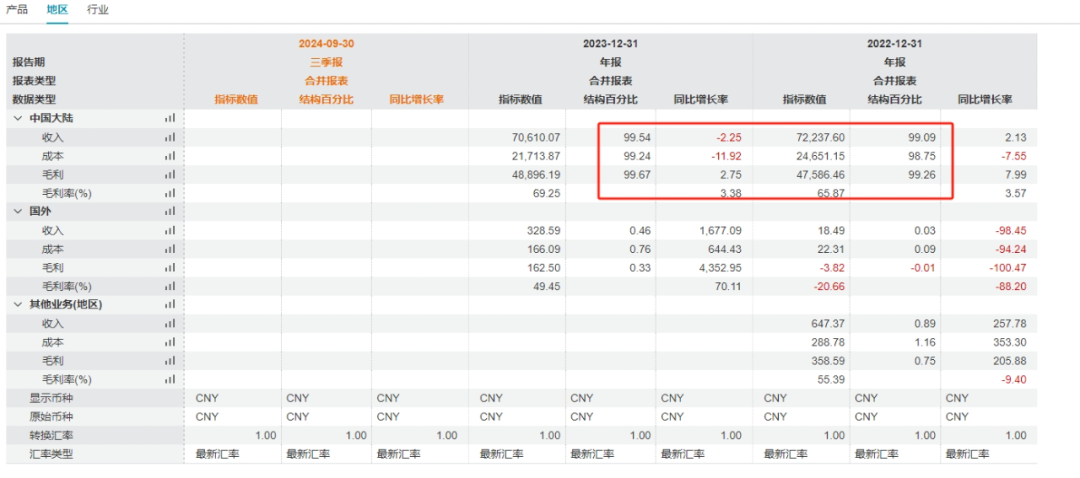The image size is (1080, 478).
Task: Click the 显示币种 row label
Action: (51, 398)
